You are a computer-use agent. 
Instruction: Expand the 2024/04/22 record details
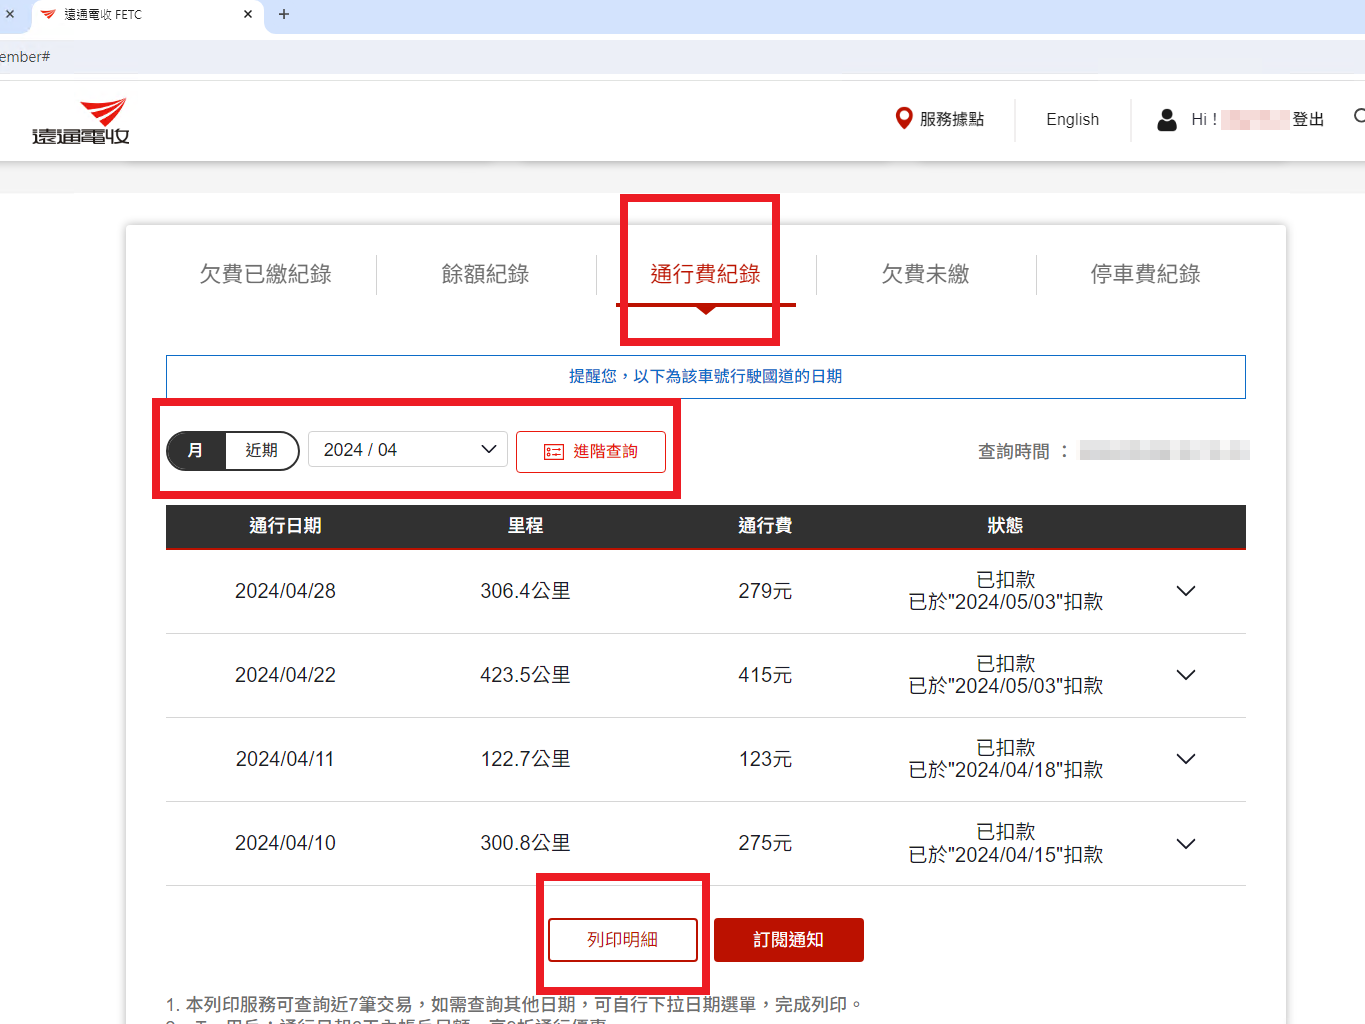pyautogui.click(x=1186, y=675)
